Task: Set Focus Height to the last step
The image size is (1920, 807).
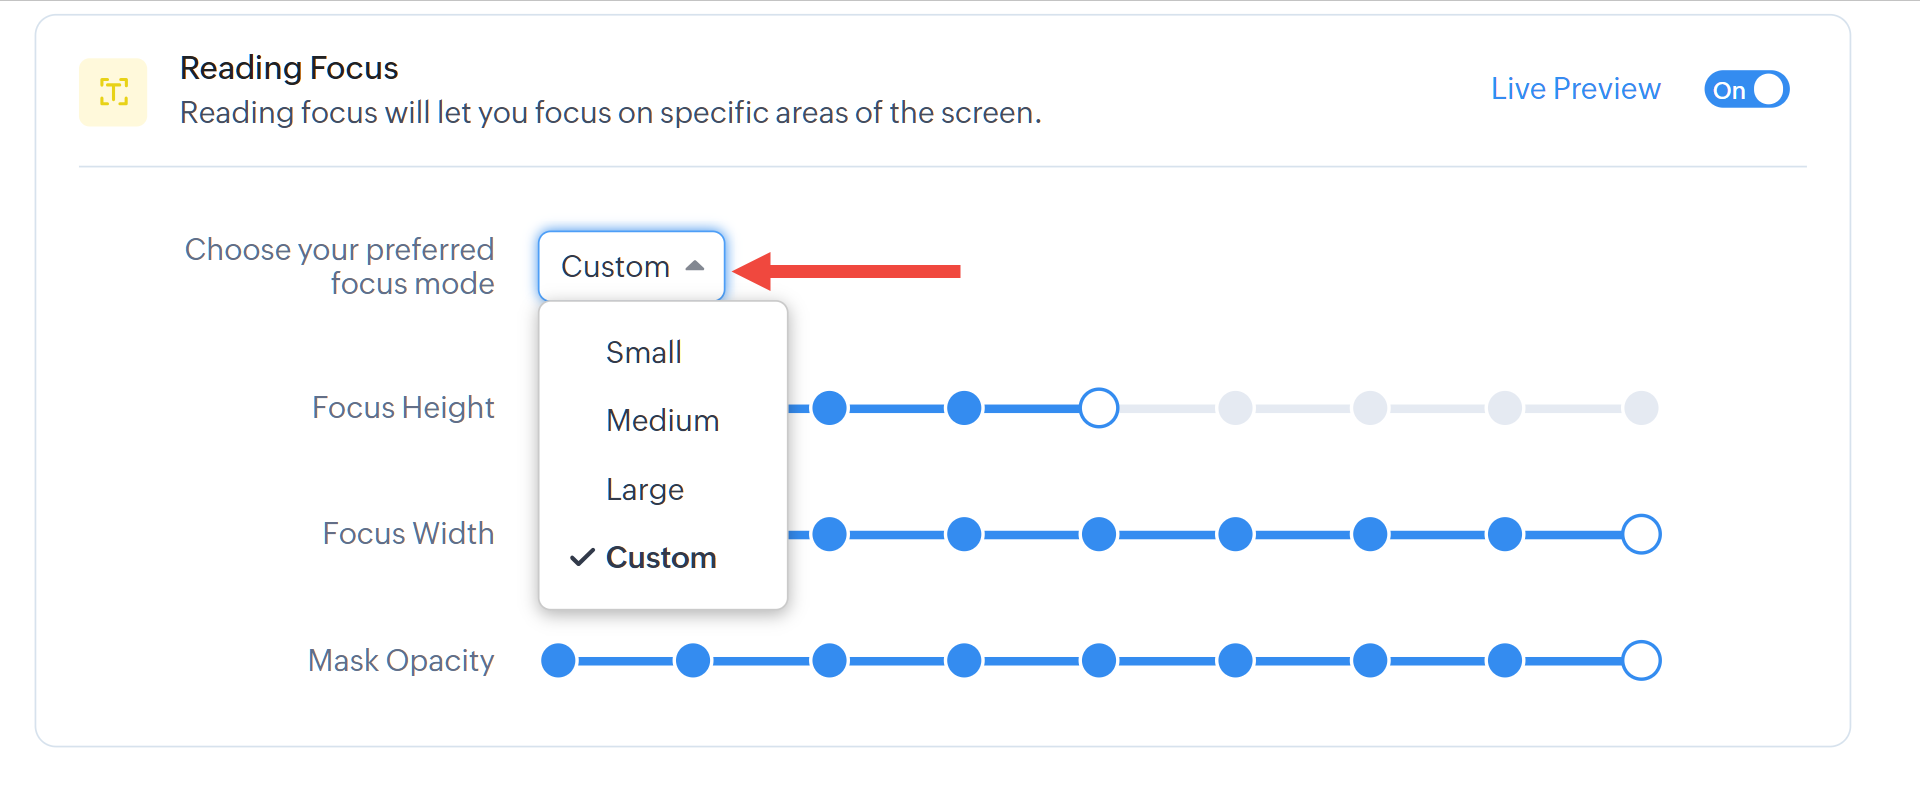Action: point(1641,408)
